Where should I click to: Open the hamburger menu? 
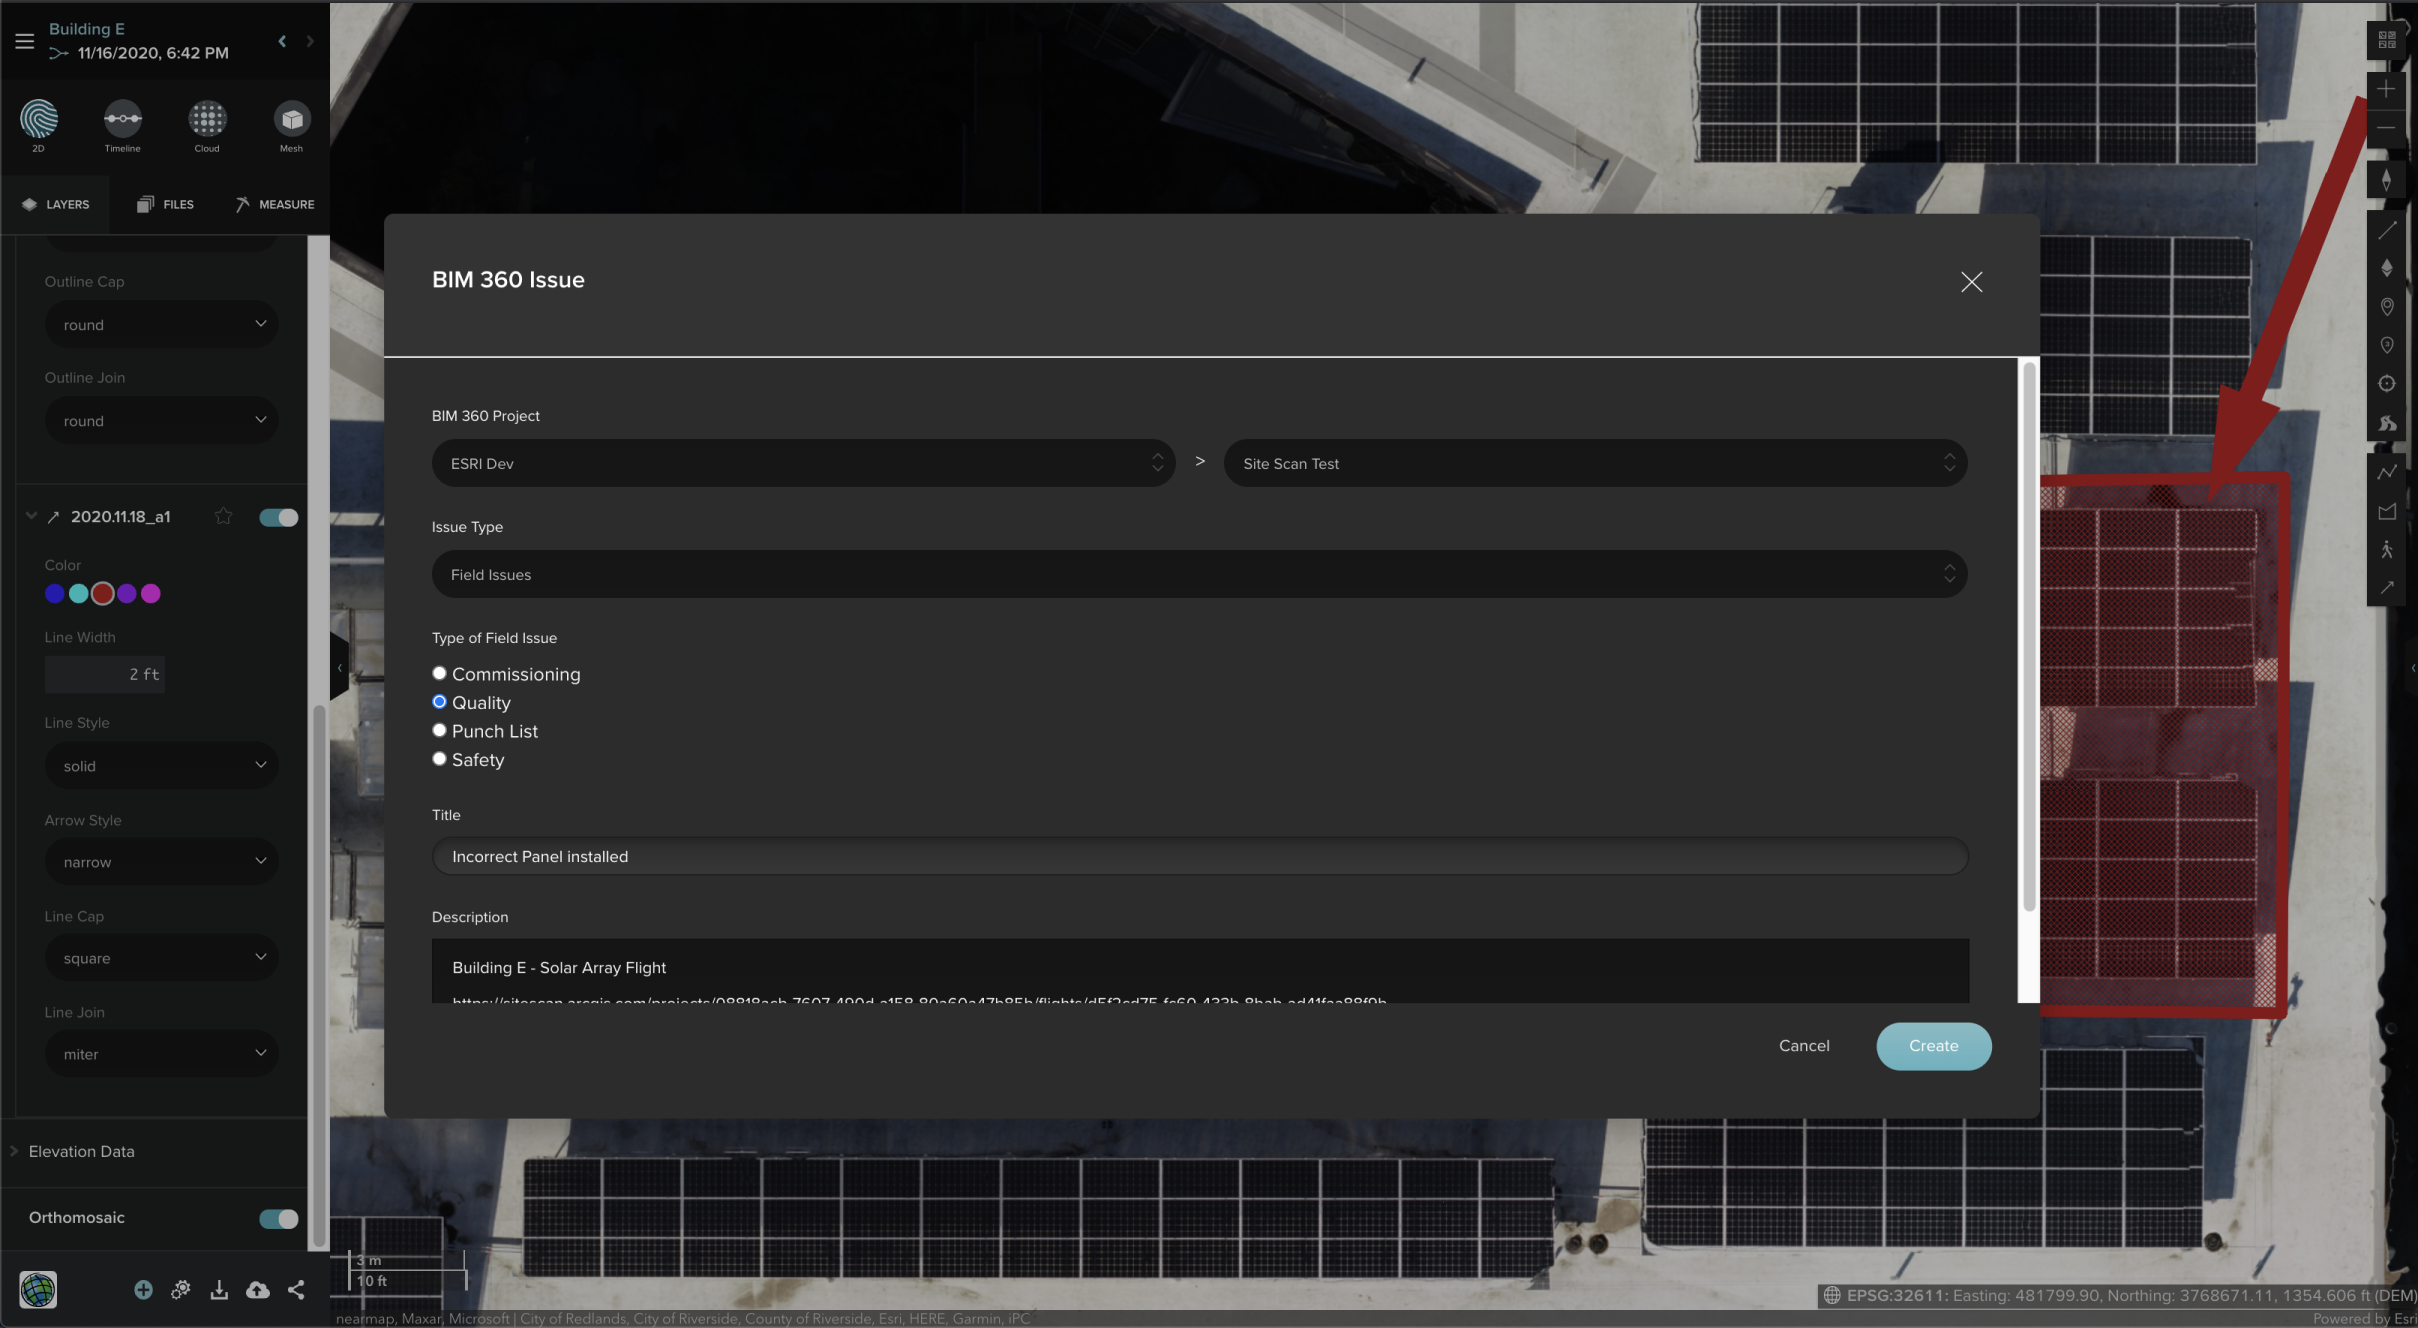[x=25, y=41]
